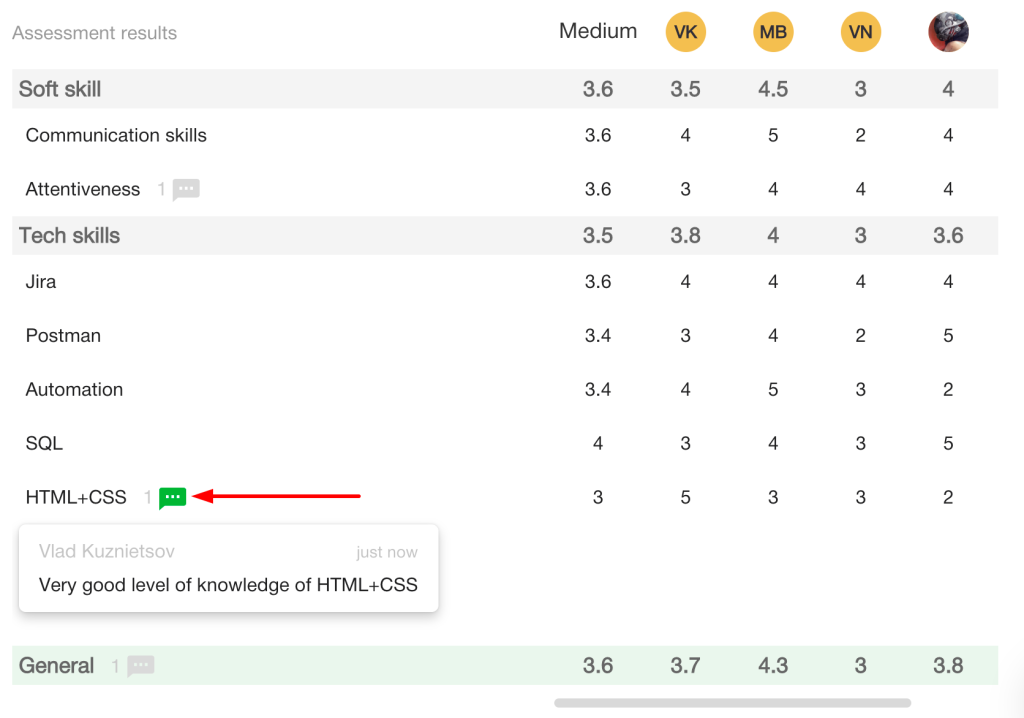
Task: Select VN's score of 2 for Postman
Action: click(x=860, y=335)
